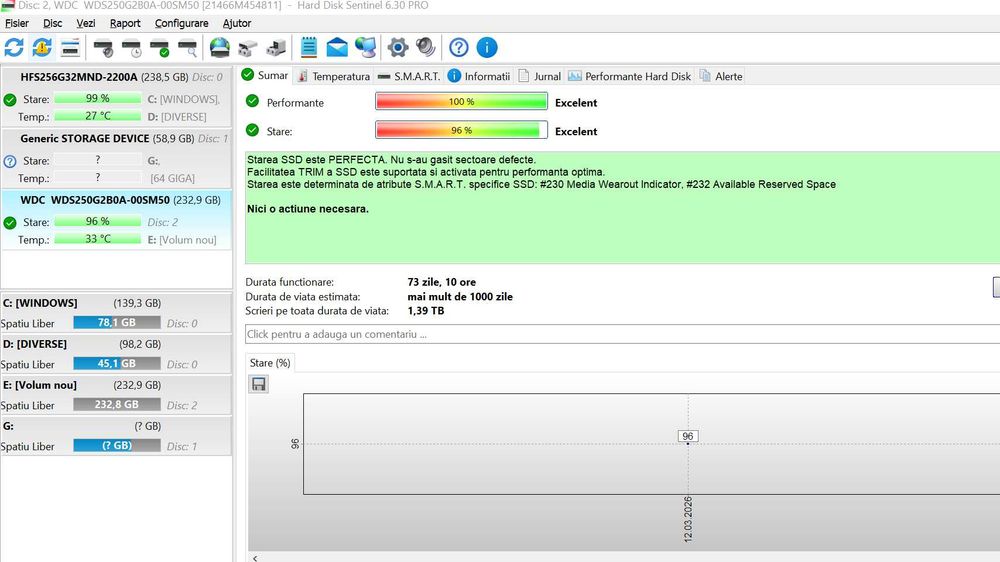Open the Ajutor menu
1000x562 pixels.
point(237,23)
